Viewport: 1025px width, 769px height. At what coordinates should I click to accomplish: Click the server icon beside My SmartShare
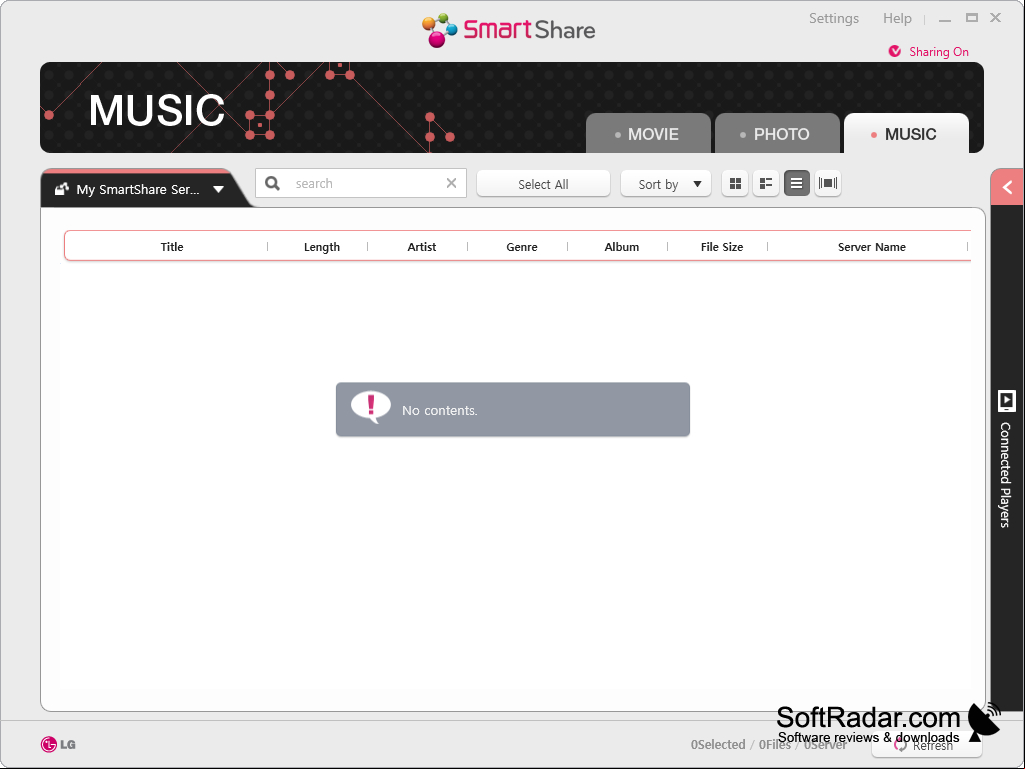tap(61, 189)
